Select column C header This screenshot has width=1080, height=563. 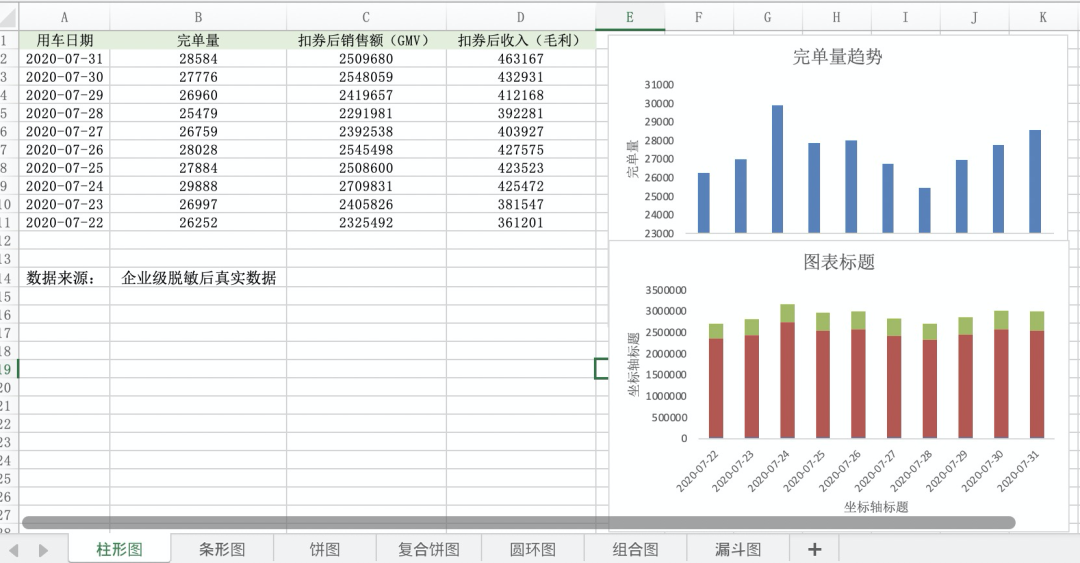tap(366, 17)
